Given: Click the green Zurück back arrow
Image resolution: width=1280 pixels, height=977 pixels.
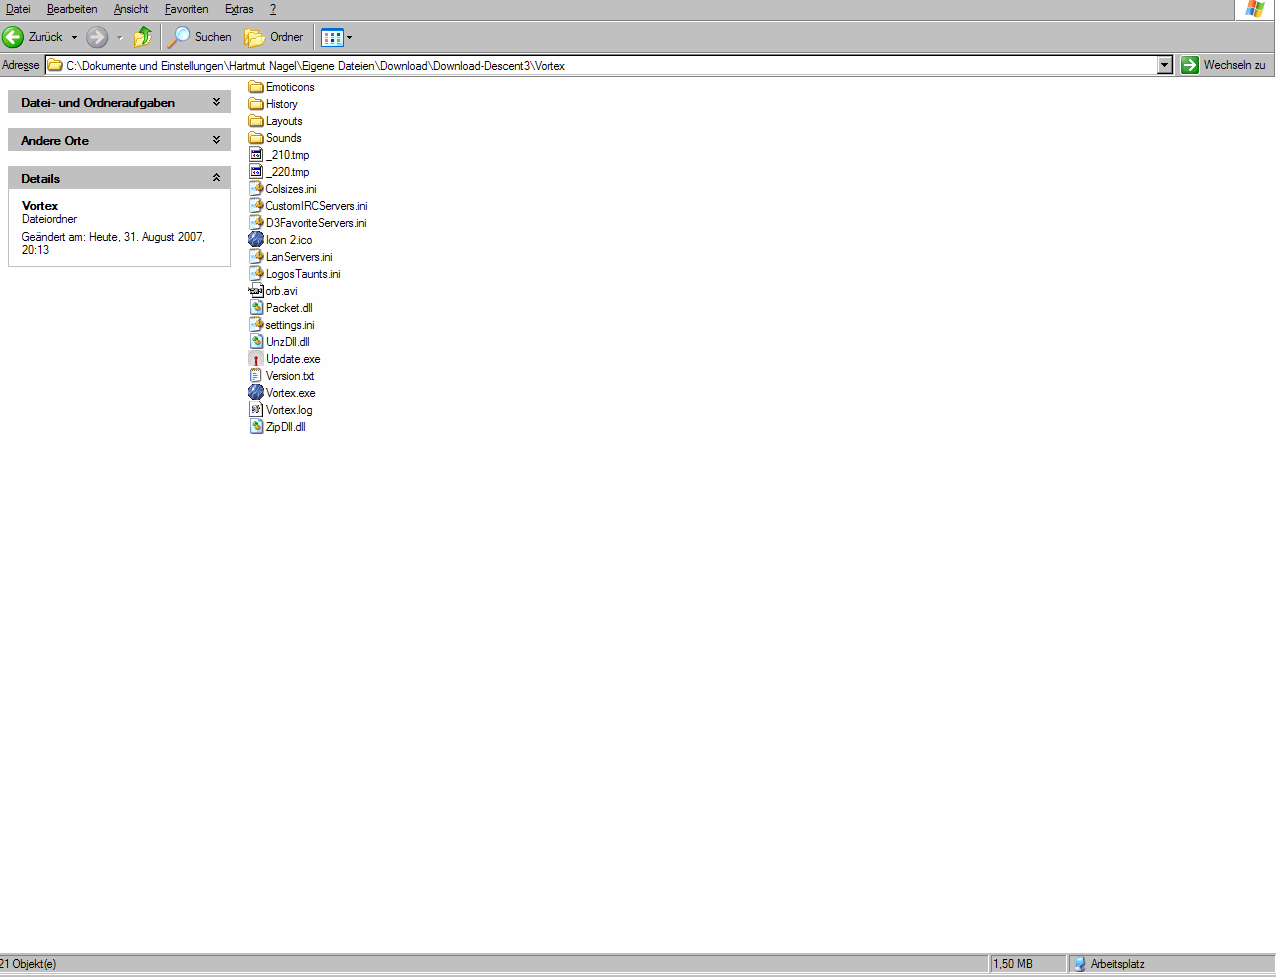Looking at the screenshot, I should coord(13,37).
